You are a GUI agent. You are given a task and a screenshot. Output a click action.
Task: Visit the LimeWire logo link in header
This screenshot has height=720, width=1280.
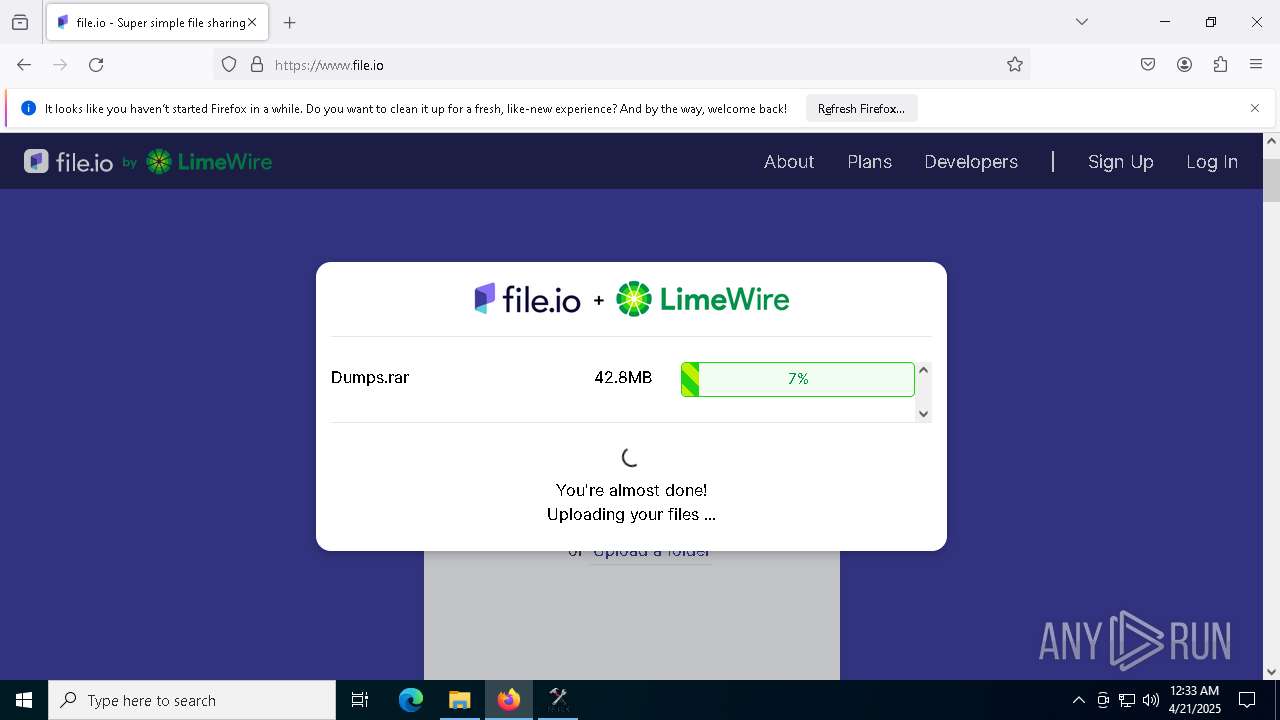point(209,162)
